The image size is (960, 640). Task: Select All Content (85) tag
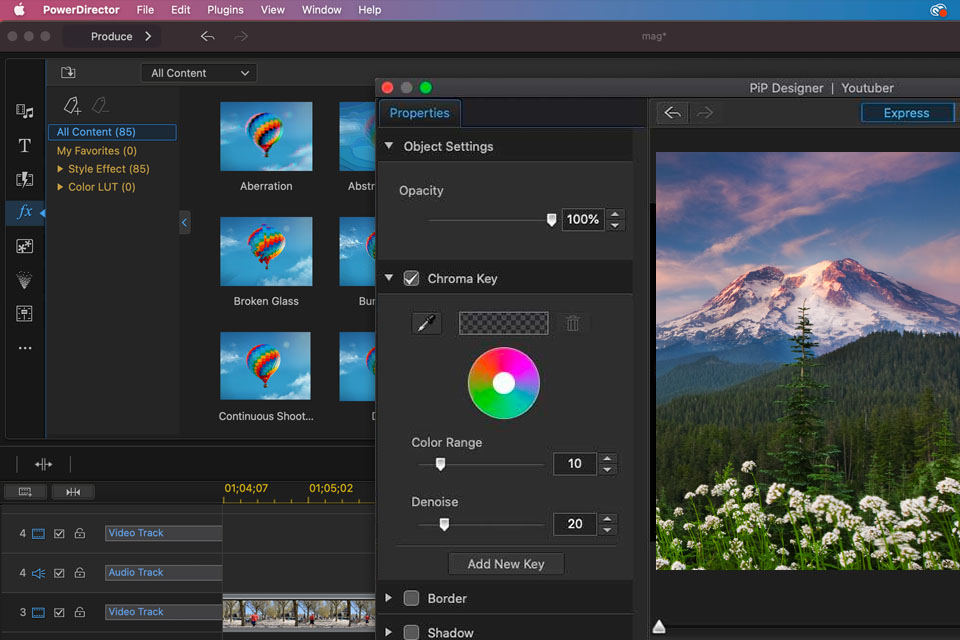(x=113, y=132)
